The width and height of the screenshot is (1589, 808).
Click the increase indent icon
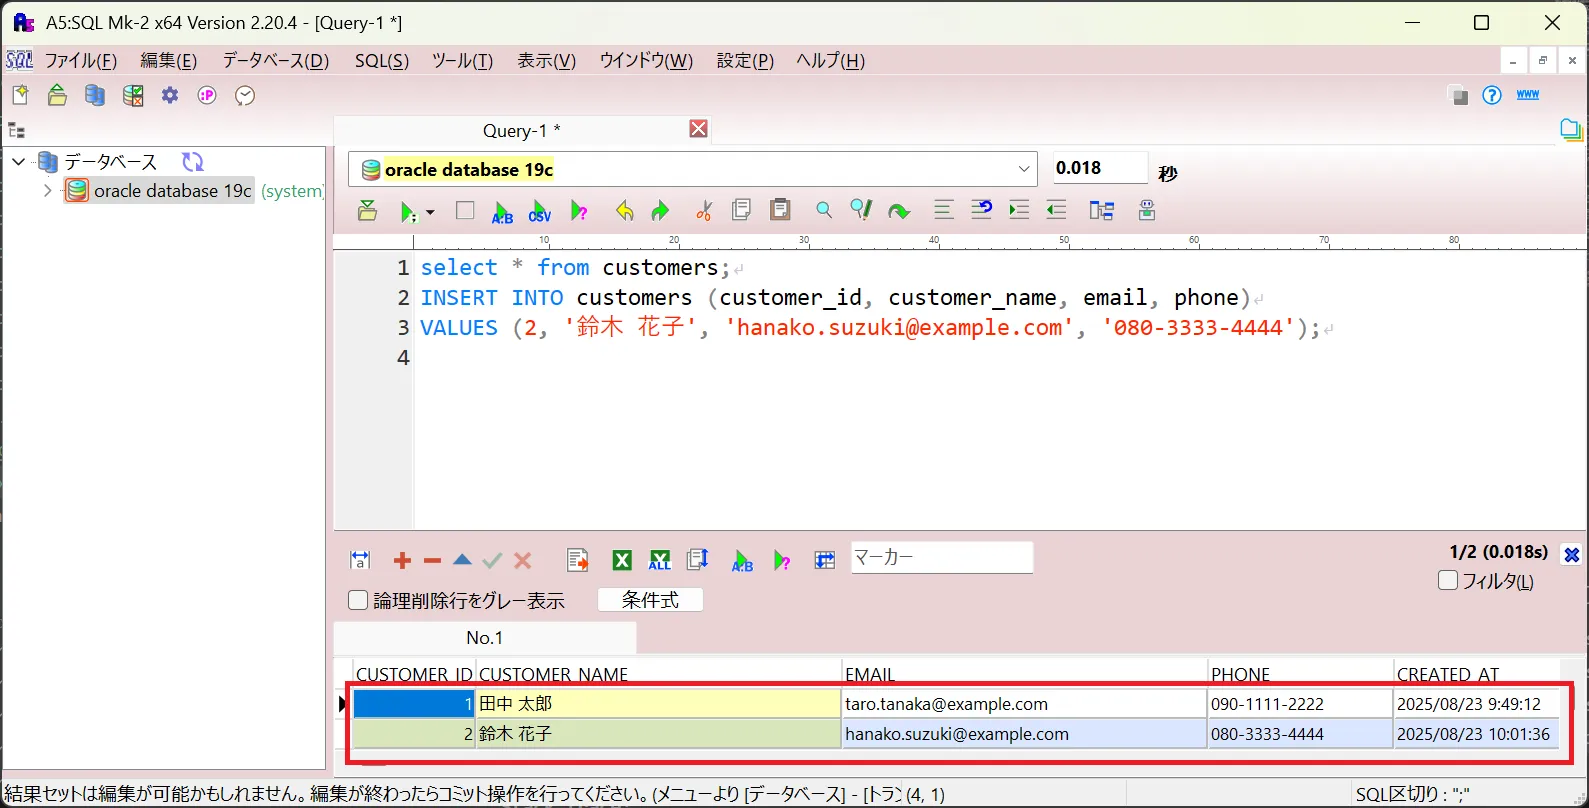click(x=1019, y=210)
